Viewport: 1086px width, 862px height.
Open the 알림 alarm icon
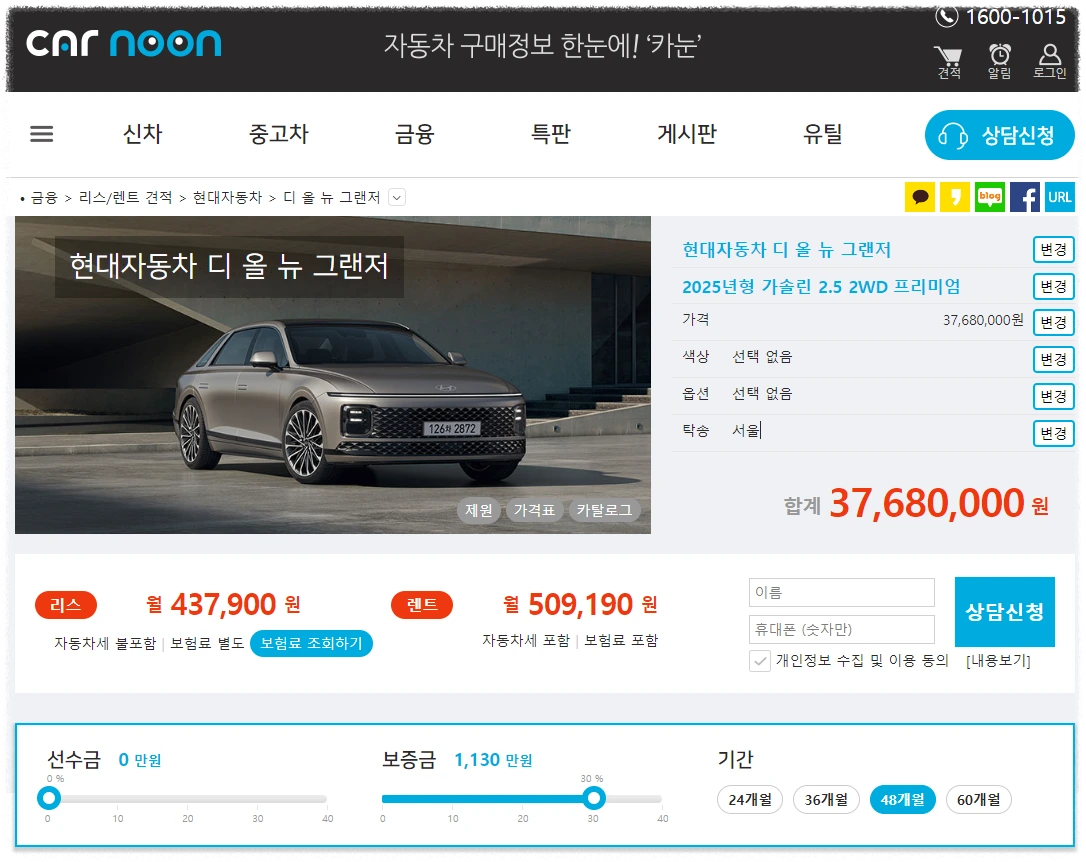[998, 55]
